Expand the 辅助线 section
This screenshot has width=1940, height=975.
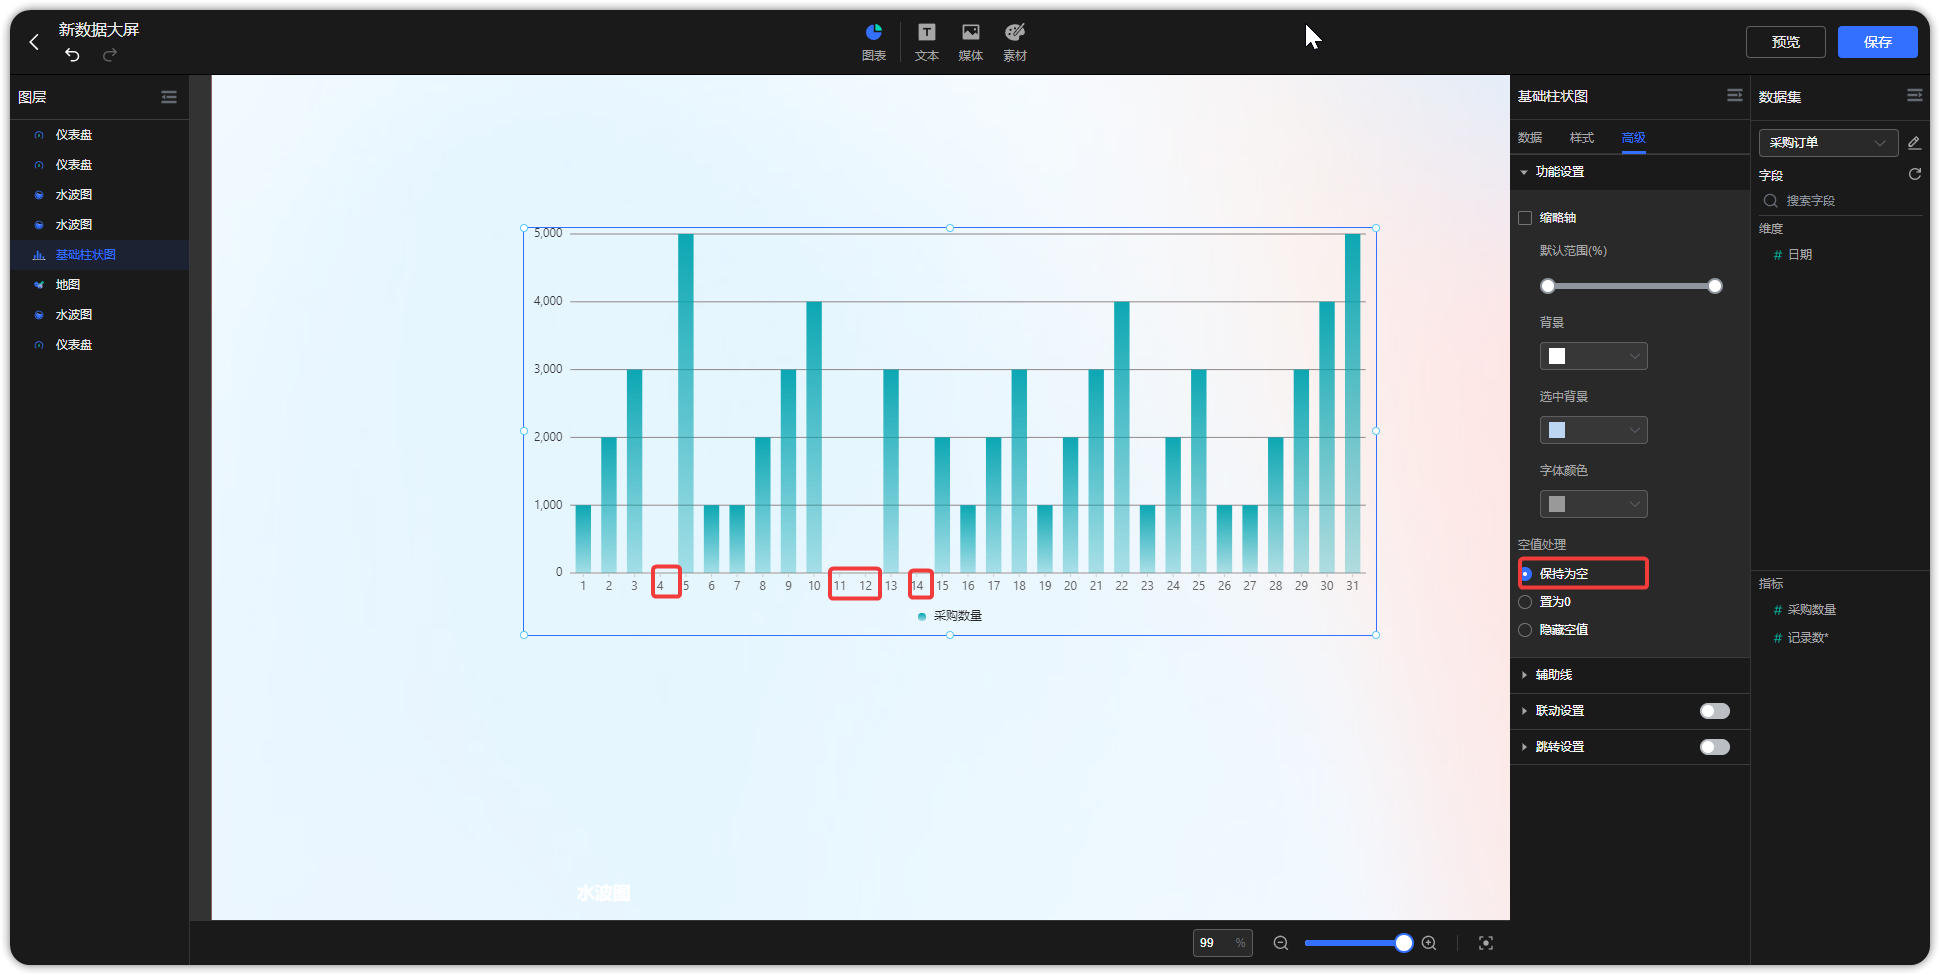[1524, 675]
